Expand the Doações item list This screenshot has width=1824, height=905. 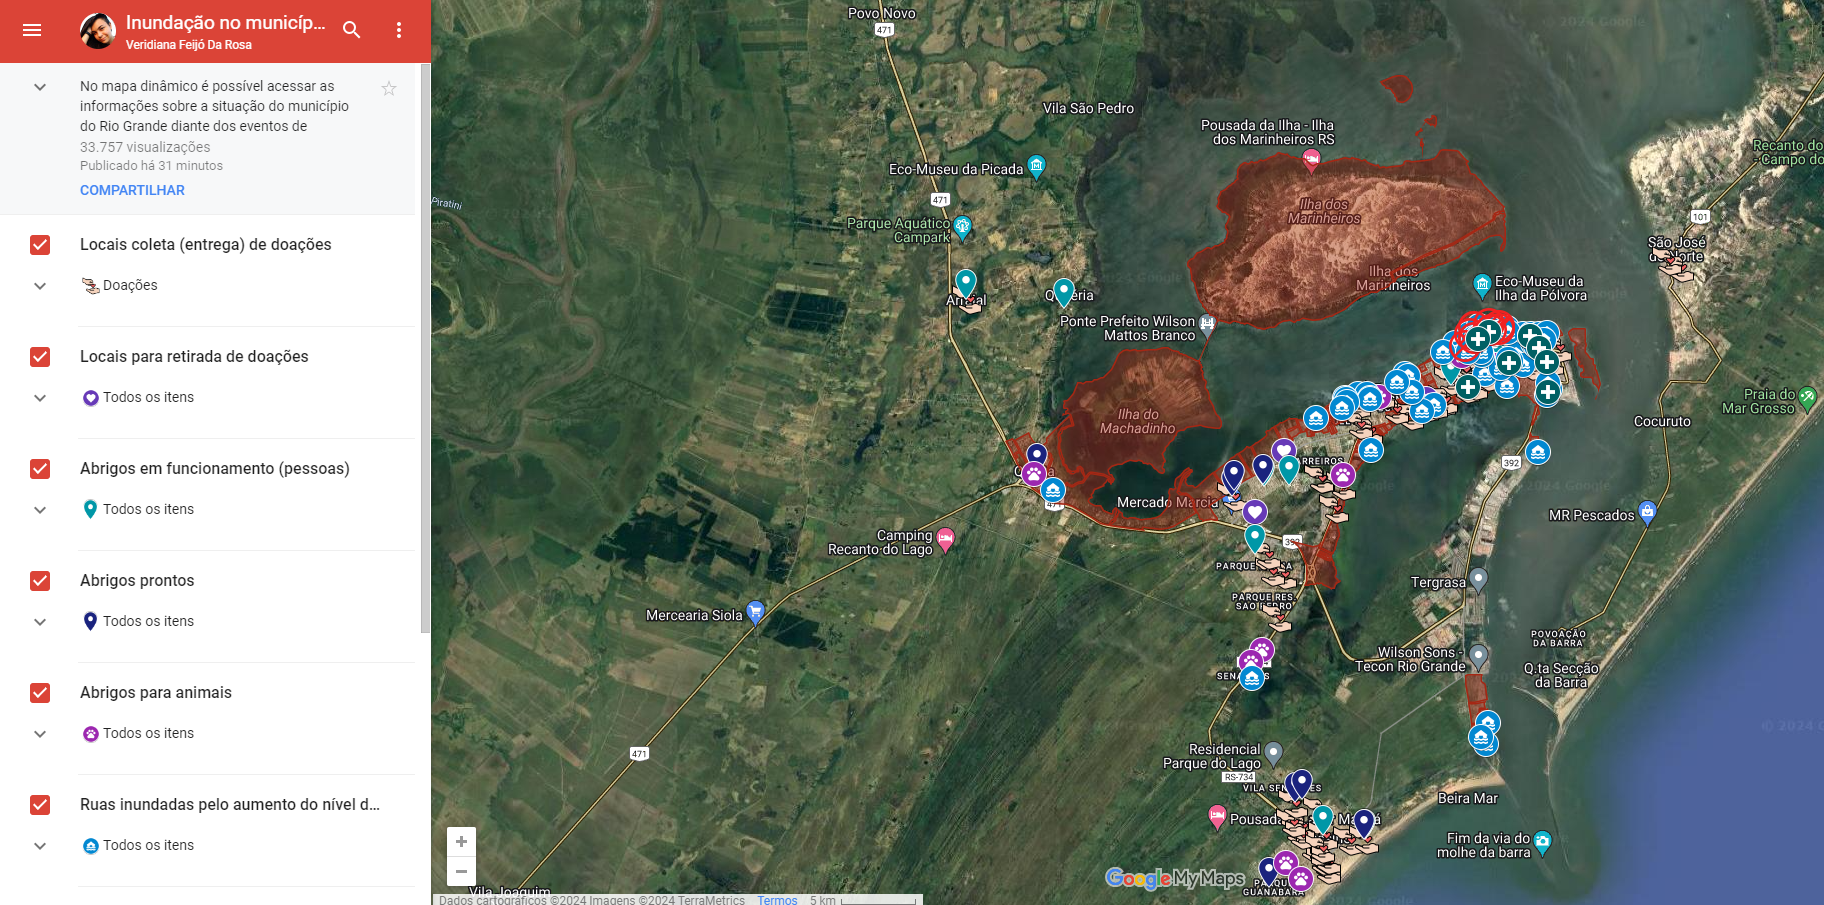tap(40, 286)
